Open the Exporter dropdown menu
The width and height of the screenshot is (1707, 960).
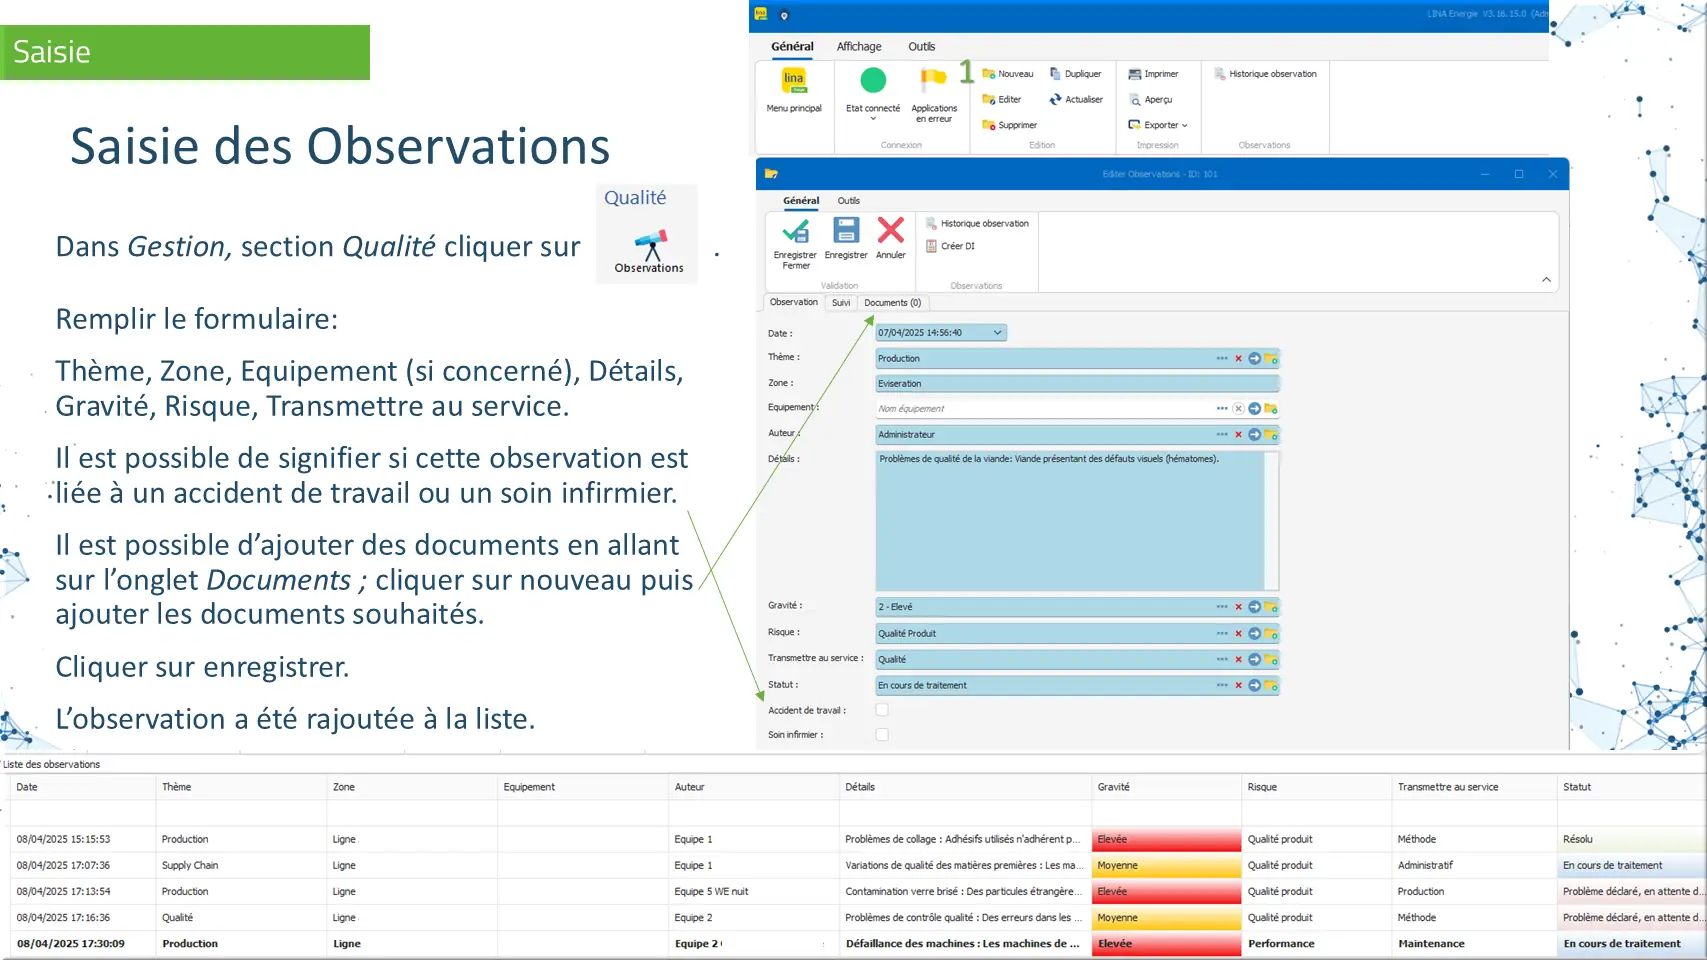point(1158,125)
